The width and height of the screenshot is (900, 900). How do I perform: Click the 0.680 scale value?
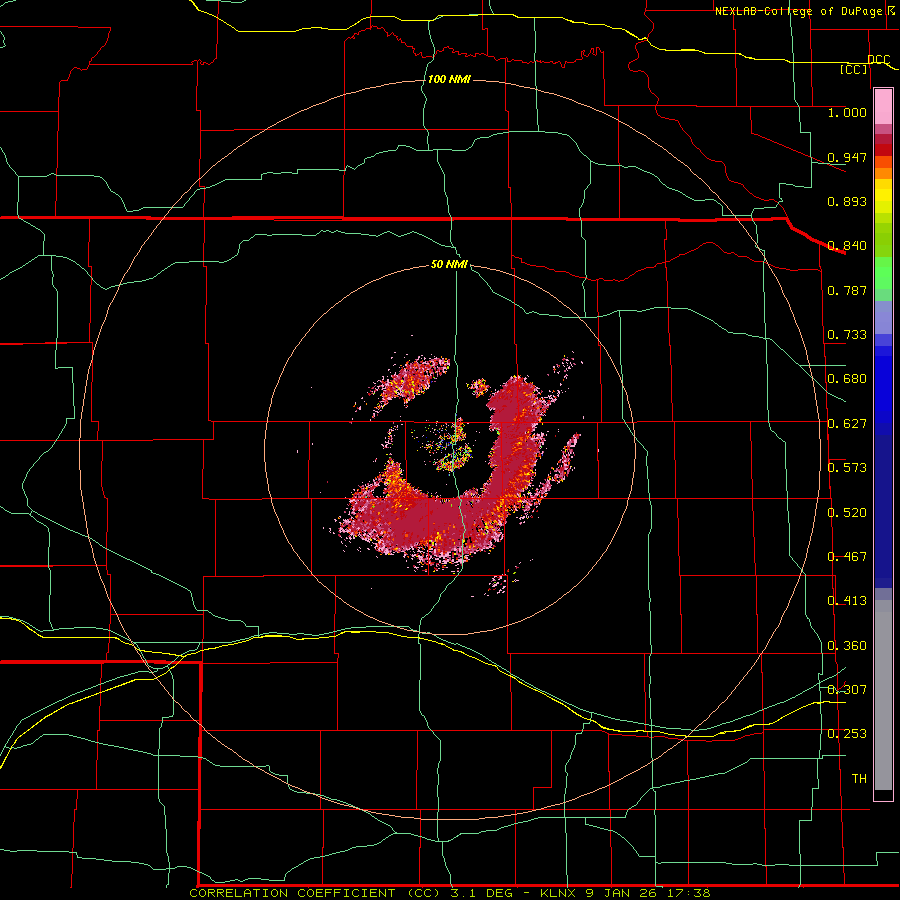(x=847, y=379)
